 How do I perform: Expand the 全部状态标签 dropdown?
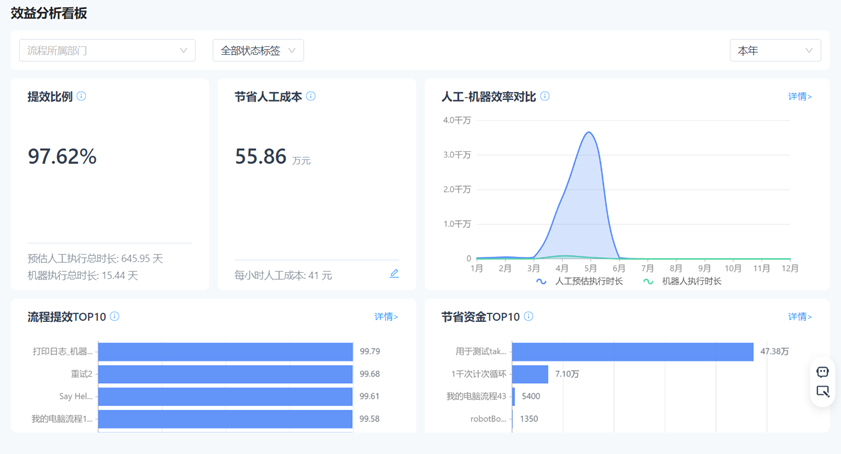coord(258,50)
